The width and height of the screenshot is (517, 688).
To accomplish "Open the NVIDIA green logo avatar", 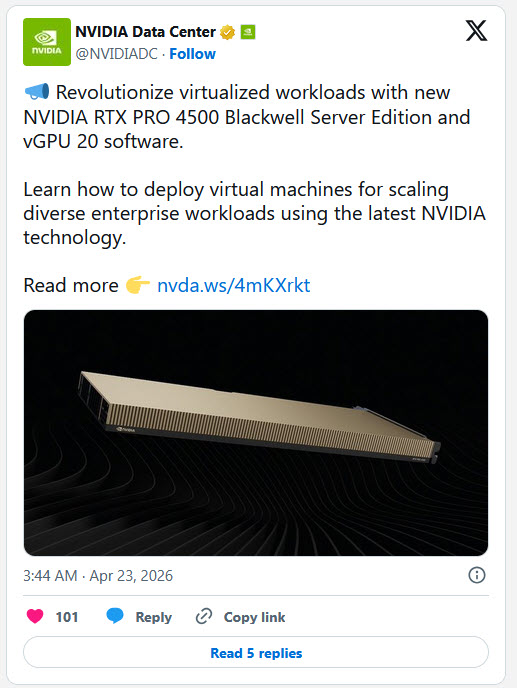I will point(47,42).
